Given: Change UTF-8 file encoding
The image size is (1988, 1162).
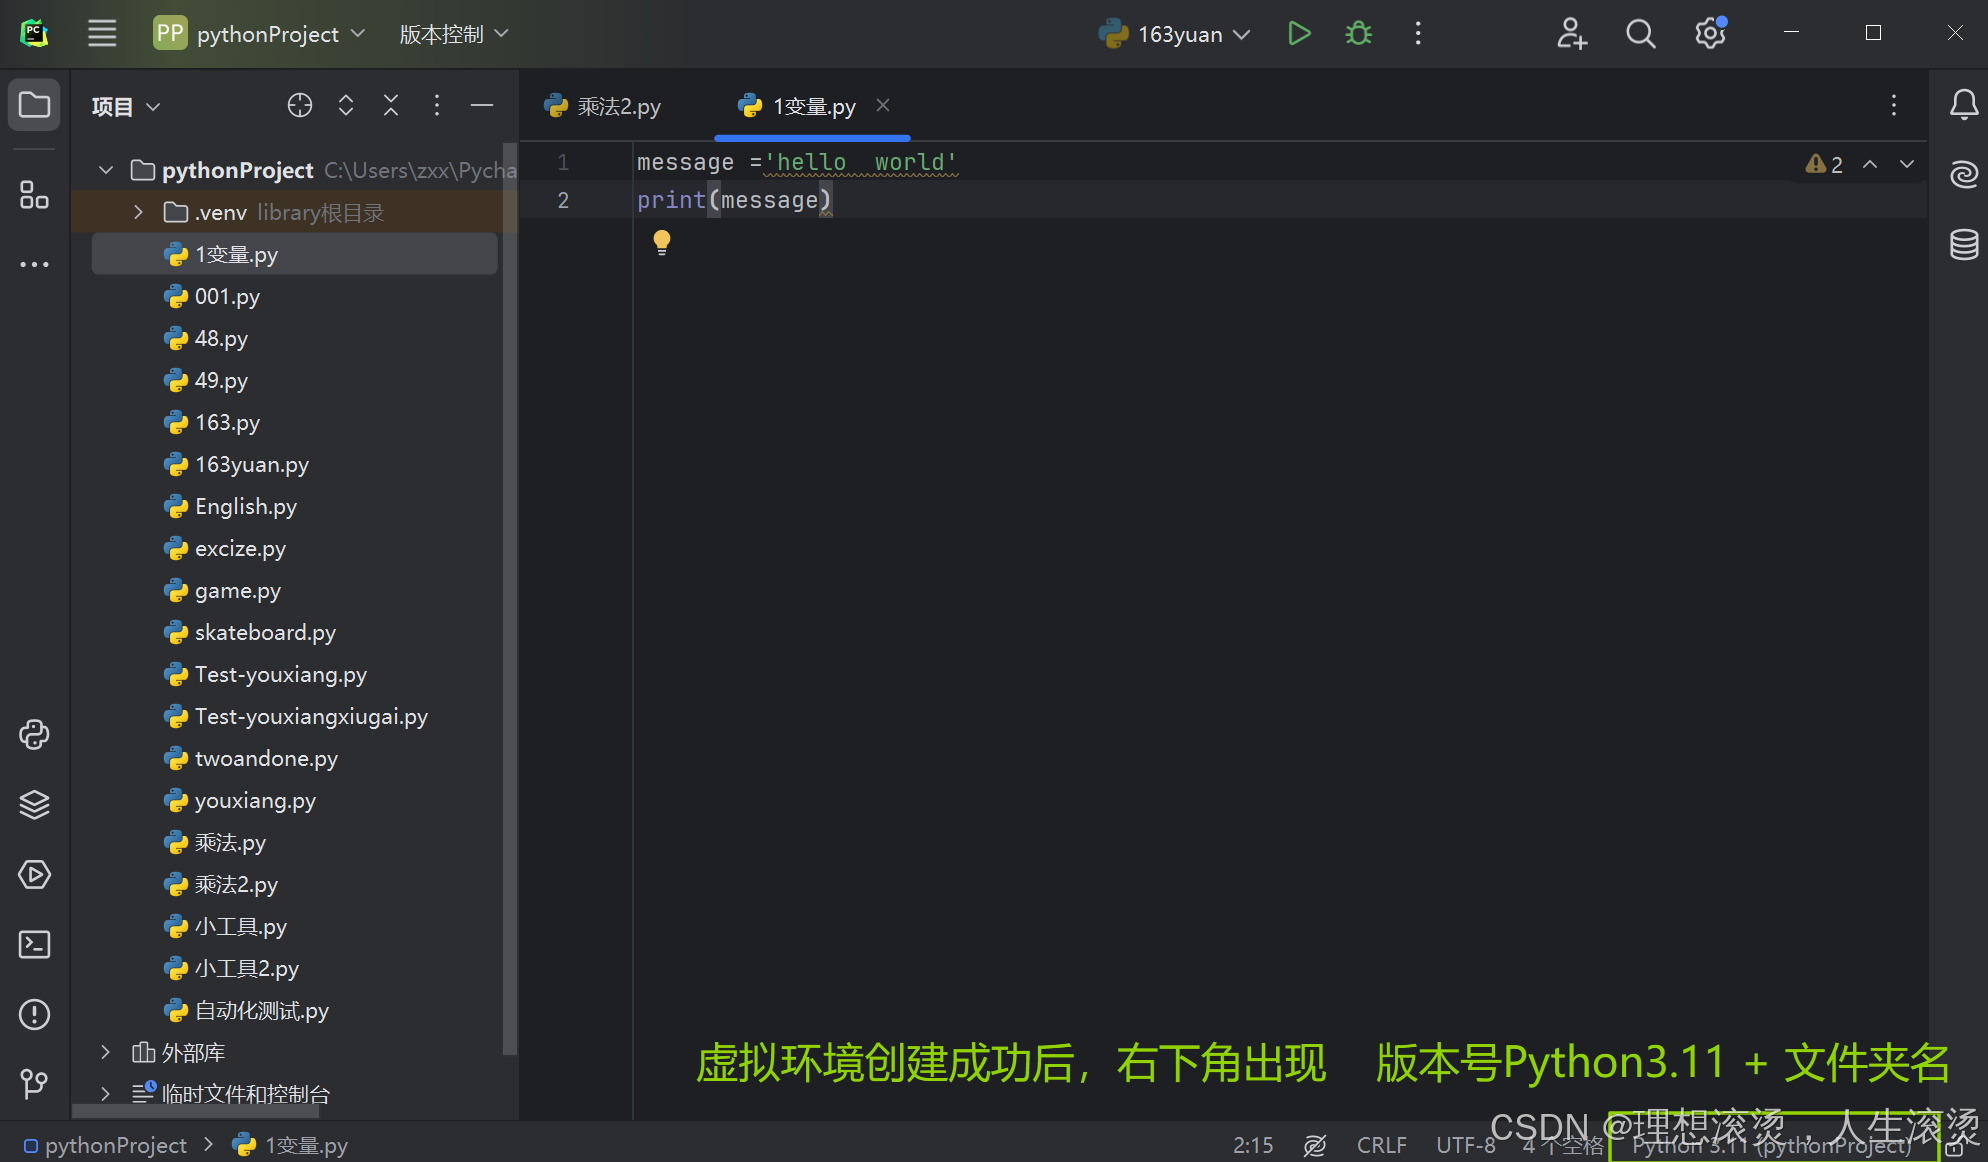Looking at the screenshot, I should [1466, 1145].
